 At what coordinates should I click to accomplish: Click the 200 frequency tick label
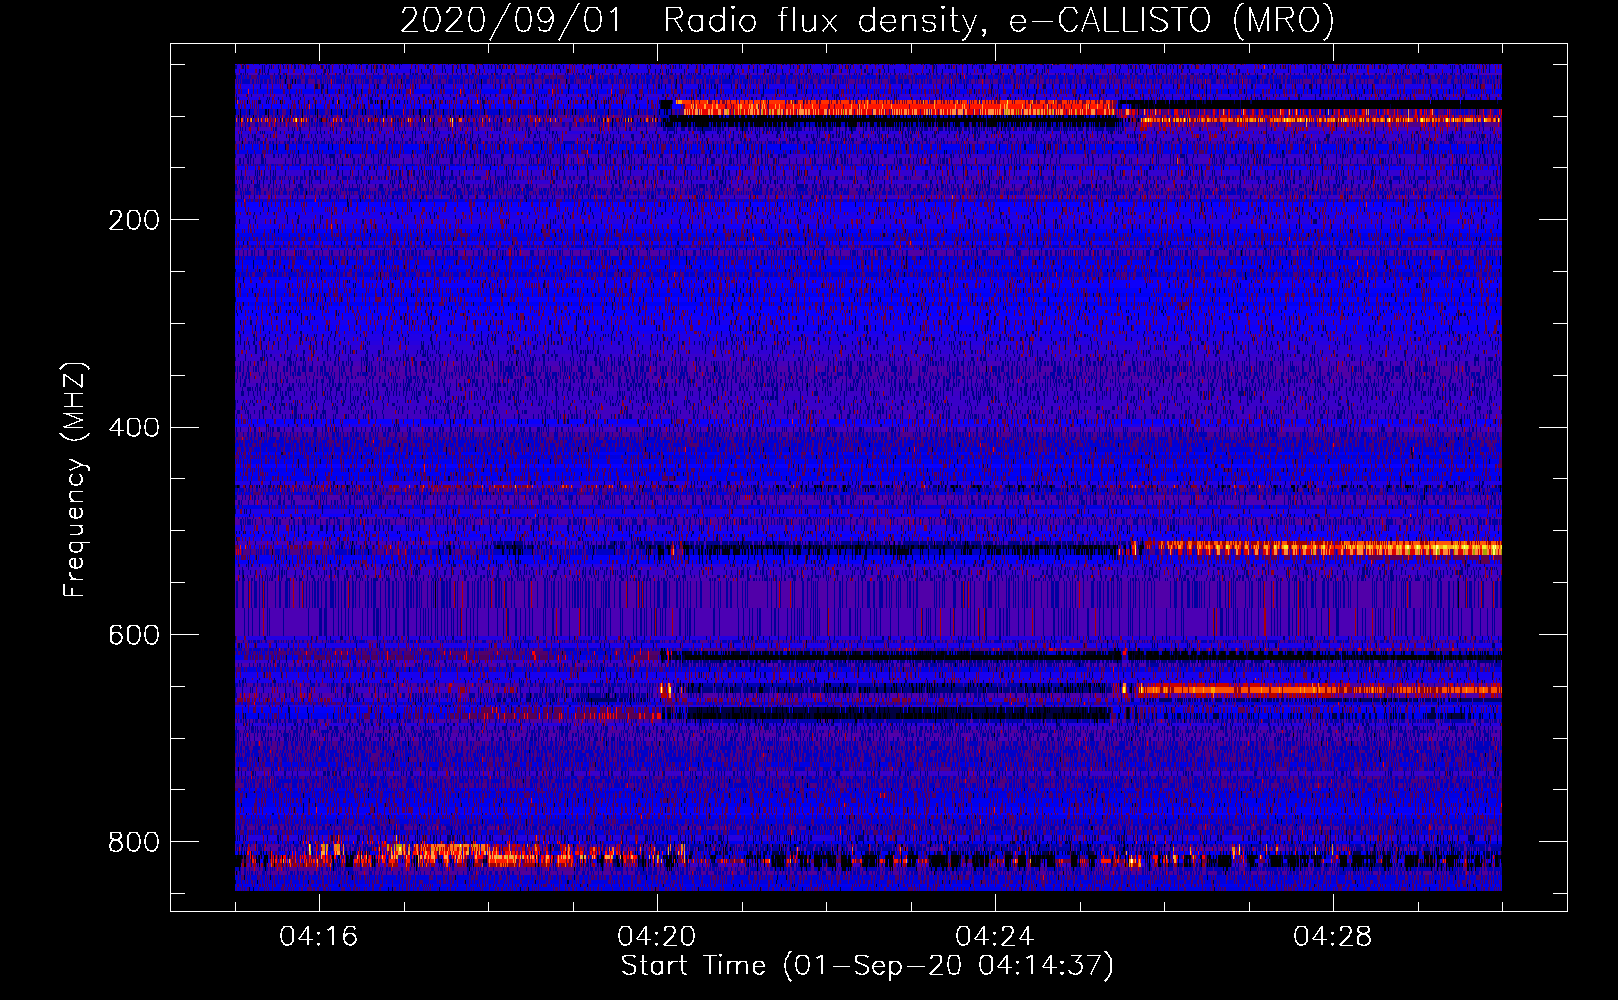(134, 220)
